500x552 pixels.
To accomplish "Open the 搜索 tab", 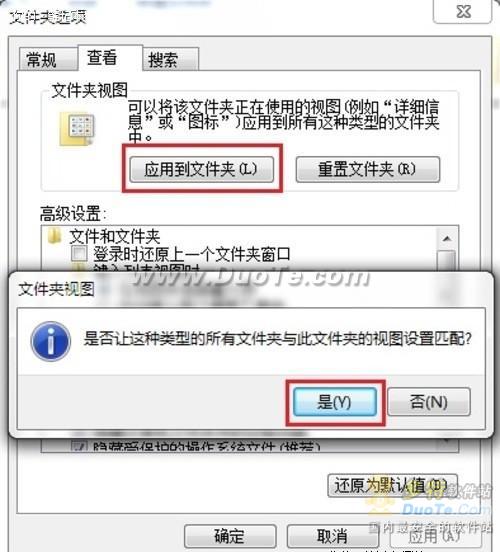I will coord(163,59).
